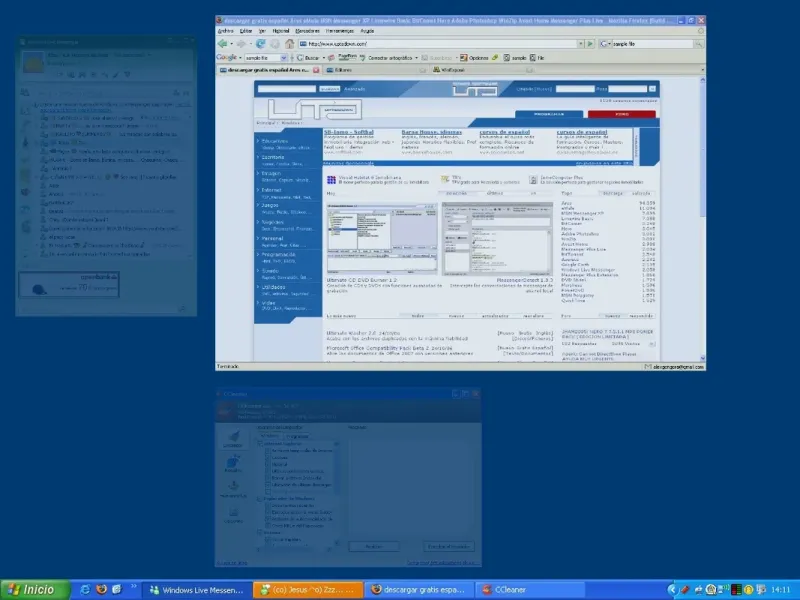
Task: Click the 'sample' word-find button
Action: [x=515, y=58]
